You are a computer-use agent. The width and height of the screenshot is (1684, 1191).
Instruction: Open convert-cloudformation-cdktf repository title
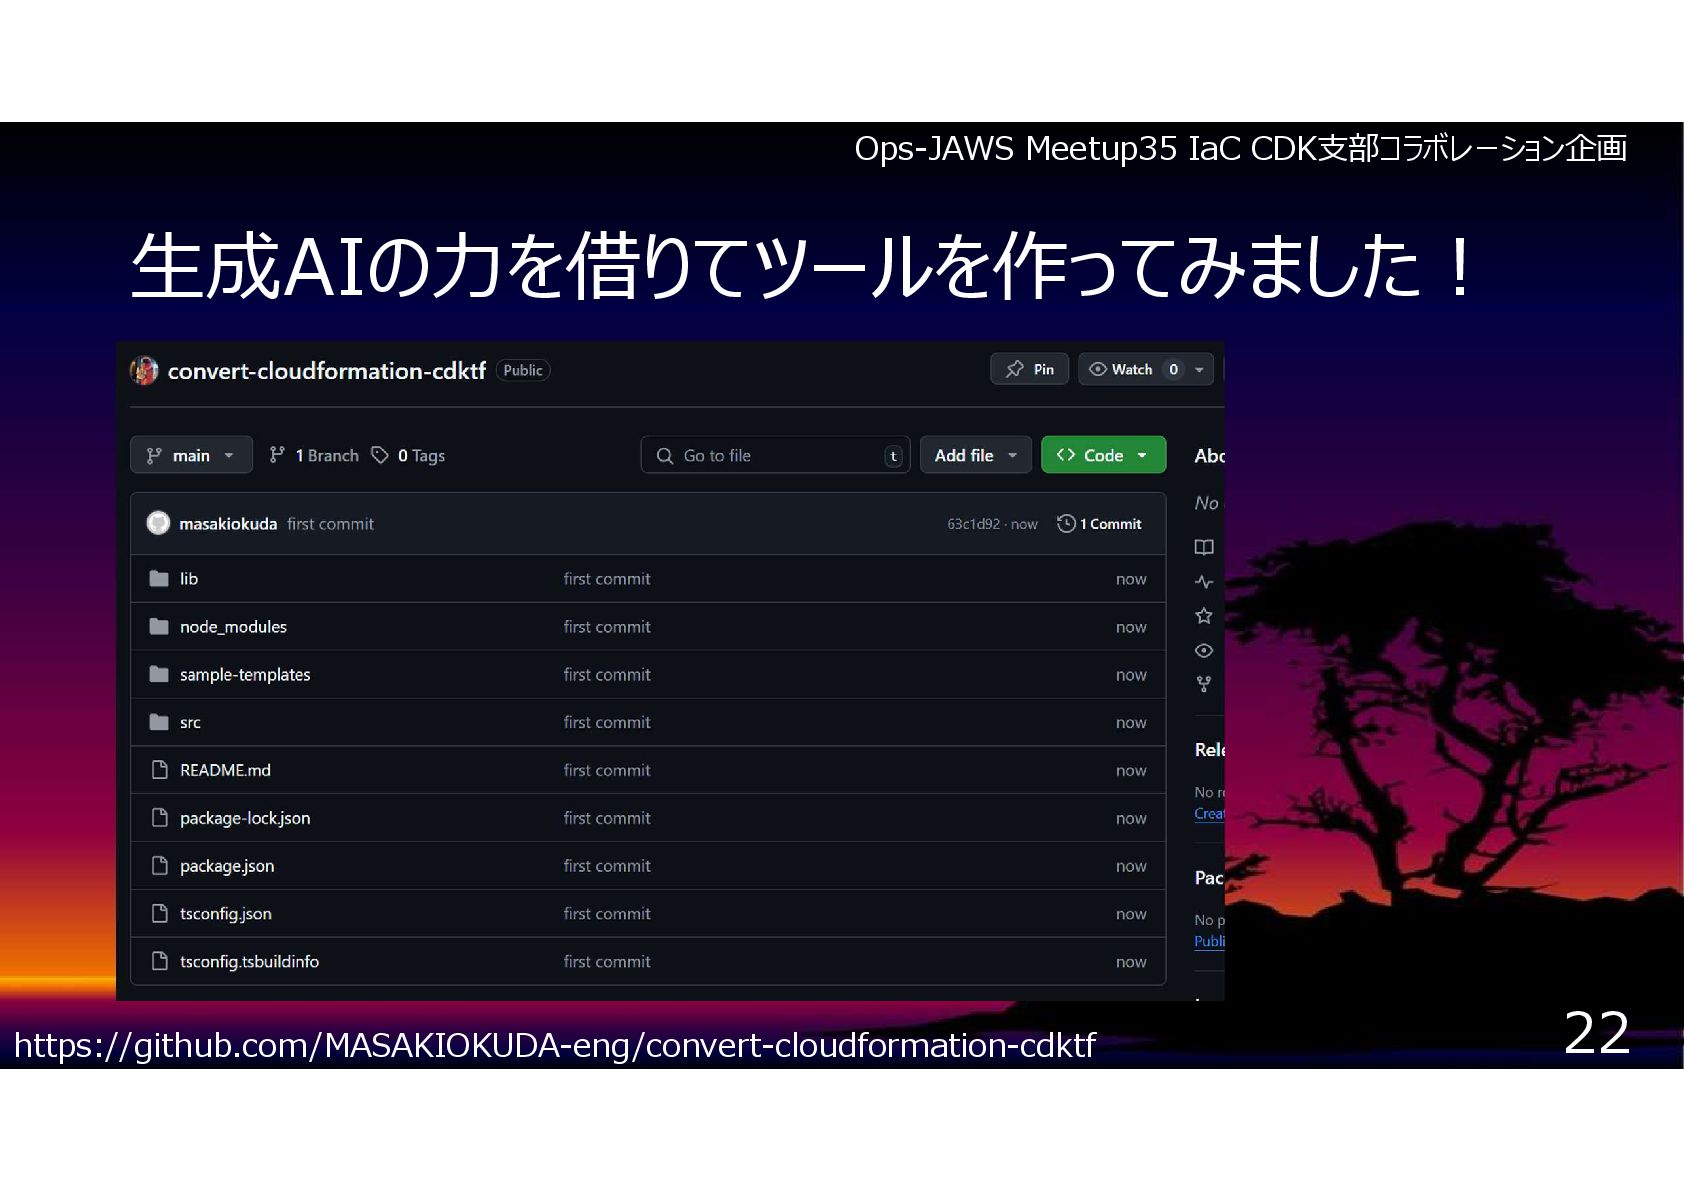(x=326, y=371)
